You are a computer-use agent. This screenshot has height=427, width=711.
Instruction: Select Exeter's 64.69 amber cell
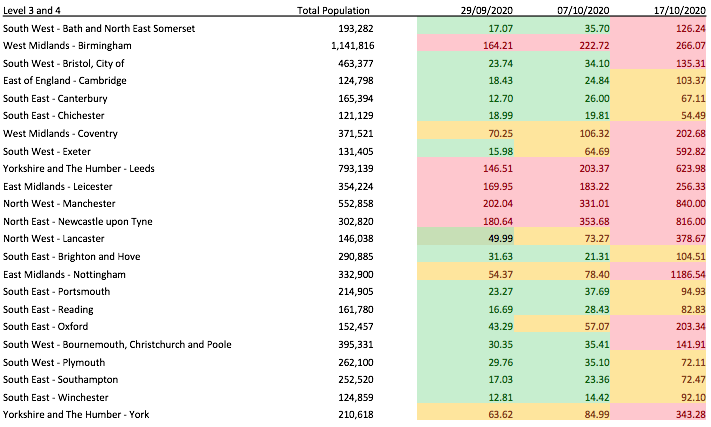pos(562,151)
